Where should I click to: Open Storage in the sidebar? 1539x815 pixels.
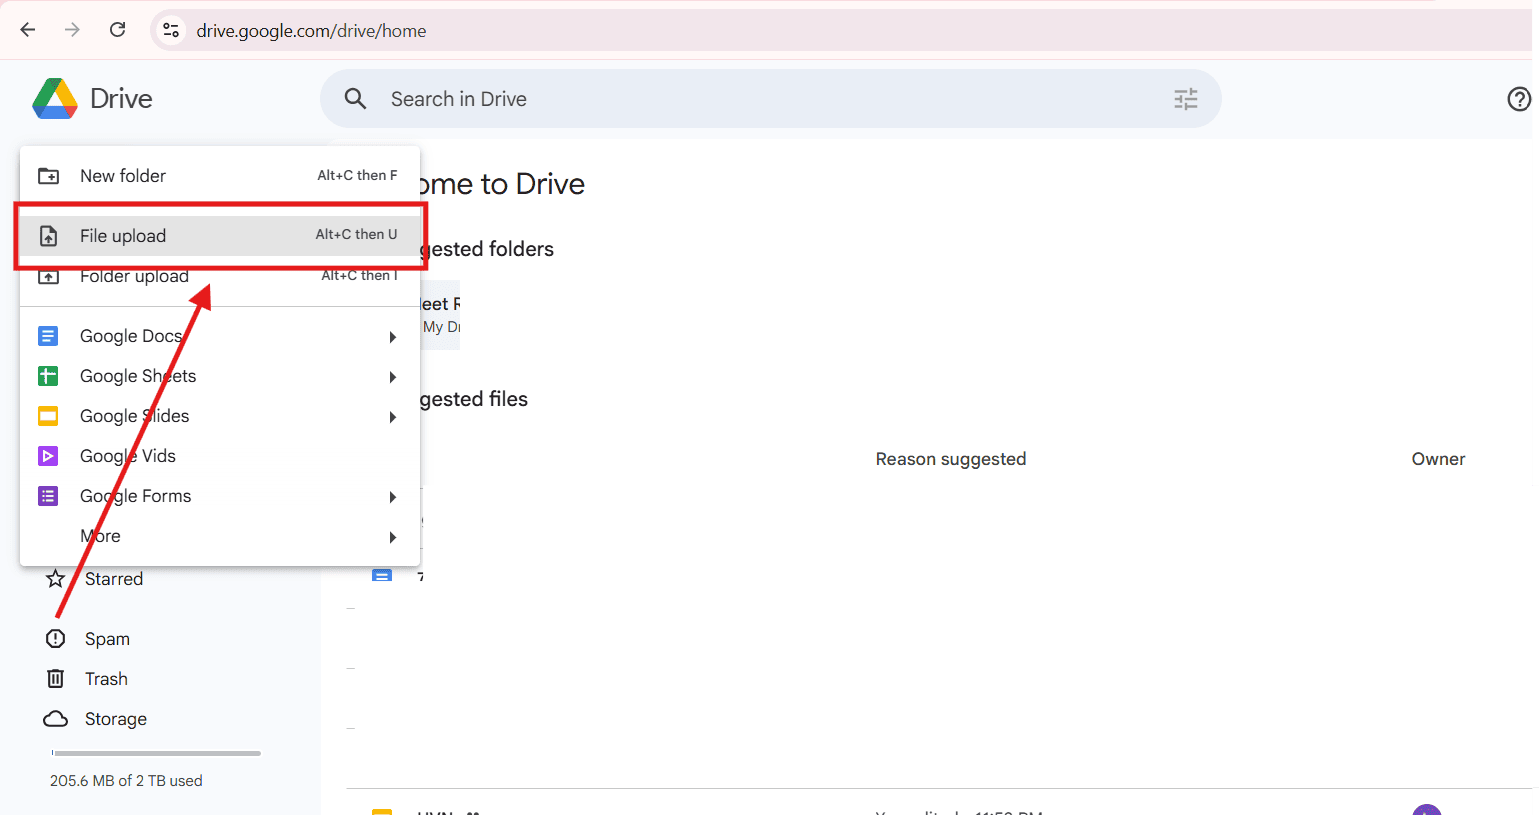(x=116, y=719)
